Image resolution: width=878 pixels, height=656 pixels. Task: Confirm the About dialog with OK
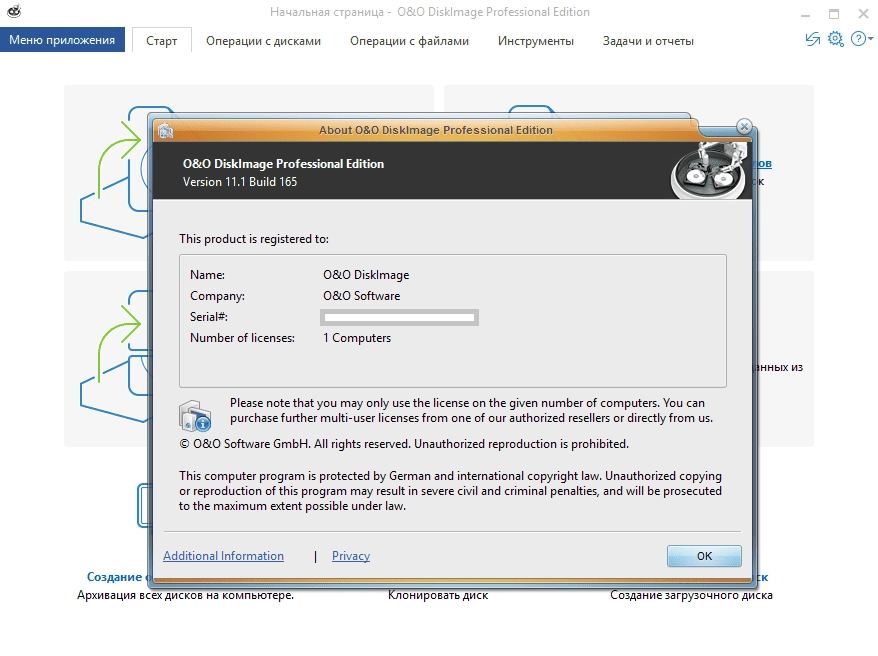(704, 556)
